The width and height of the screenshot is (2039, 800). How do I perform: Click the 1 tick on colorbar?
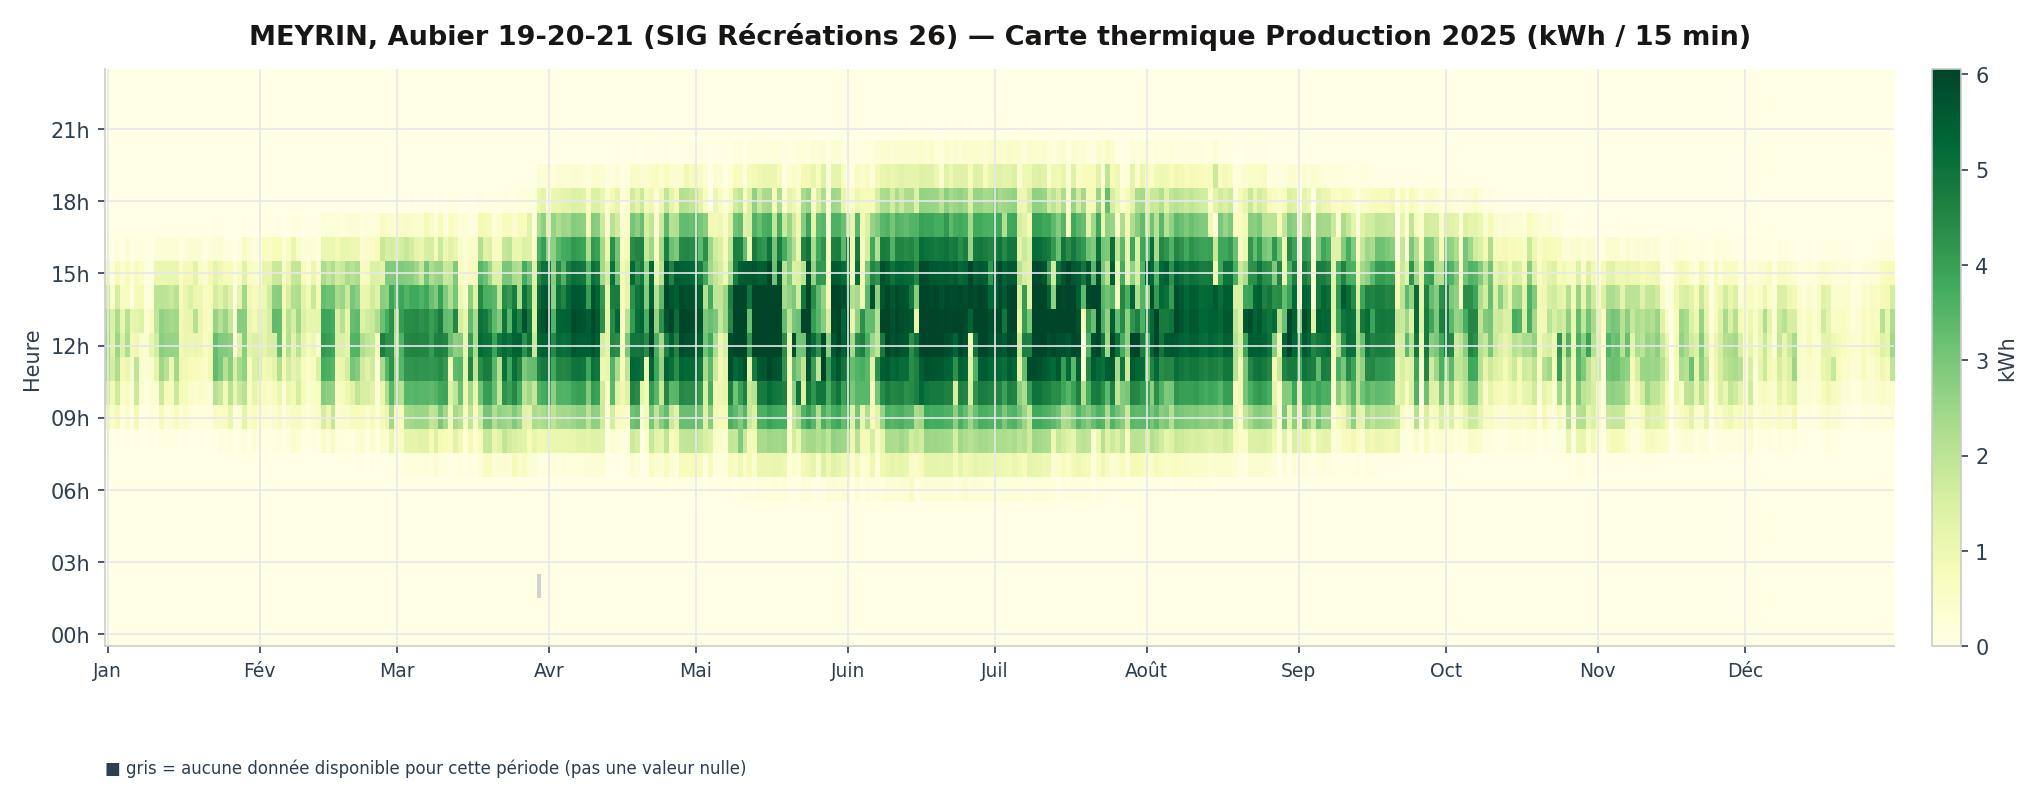point(1981,552)
